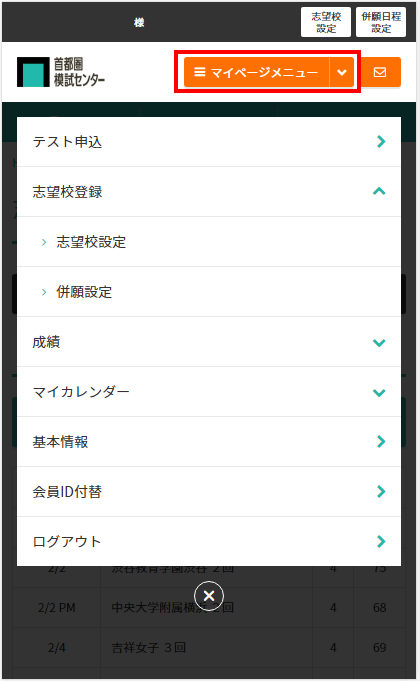Screen dimensions: 420x681
Task: Select ログアウト menu entry
Action: point(208,542)
